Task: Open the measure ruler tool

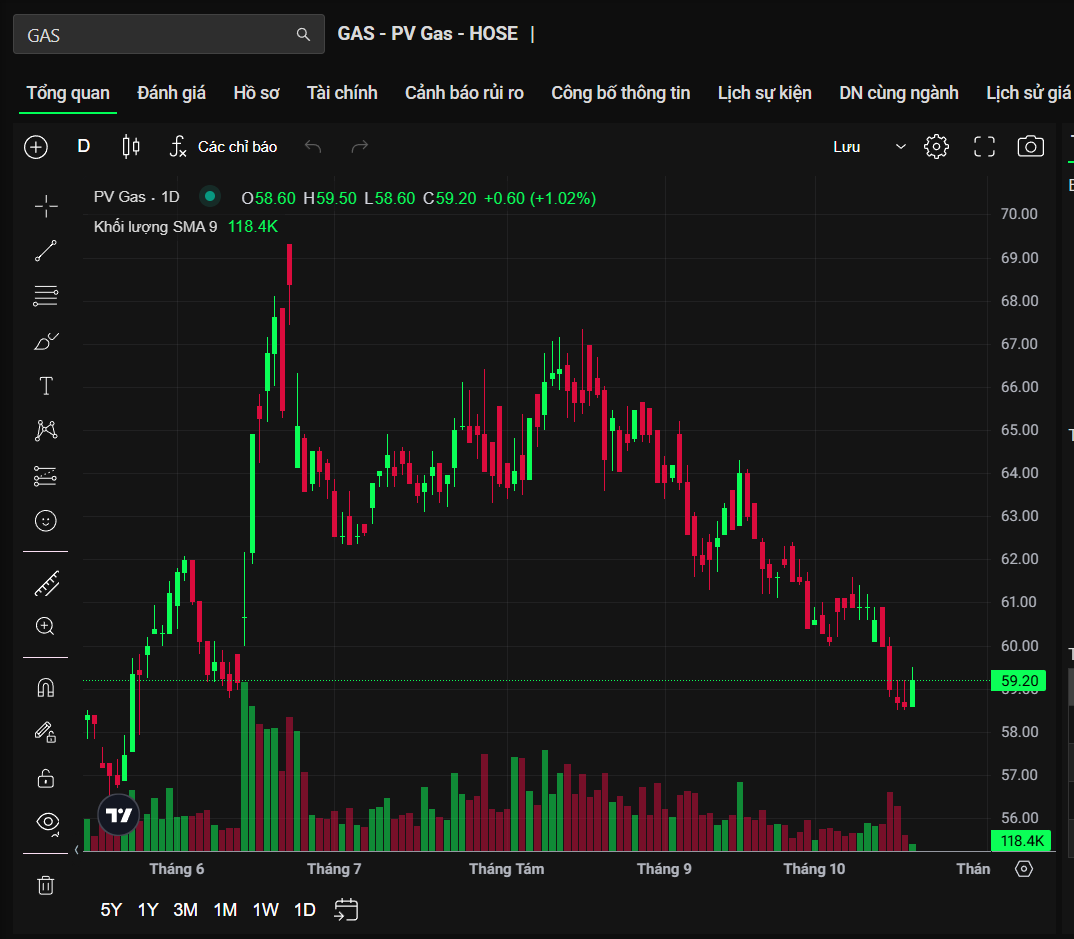Action: coord(46,584)
